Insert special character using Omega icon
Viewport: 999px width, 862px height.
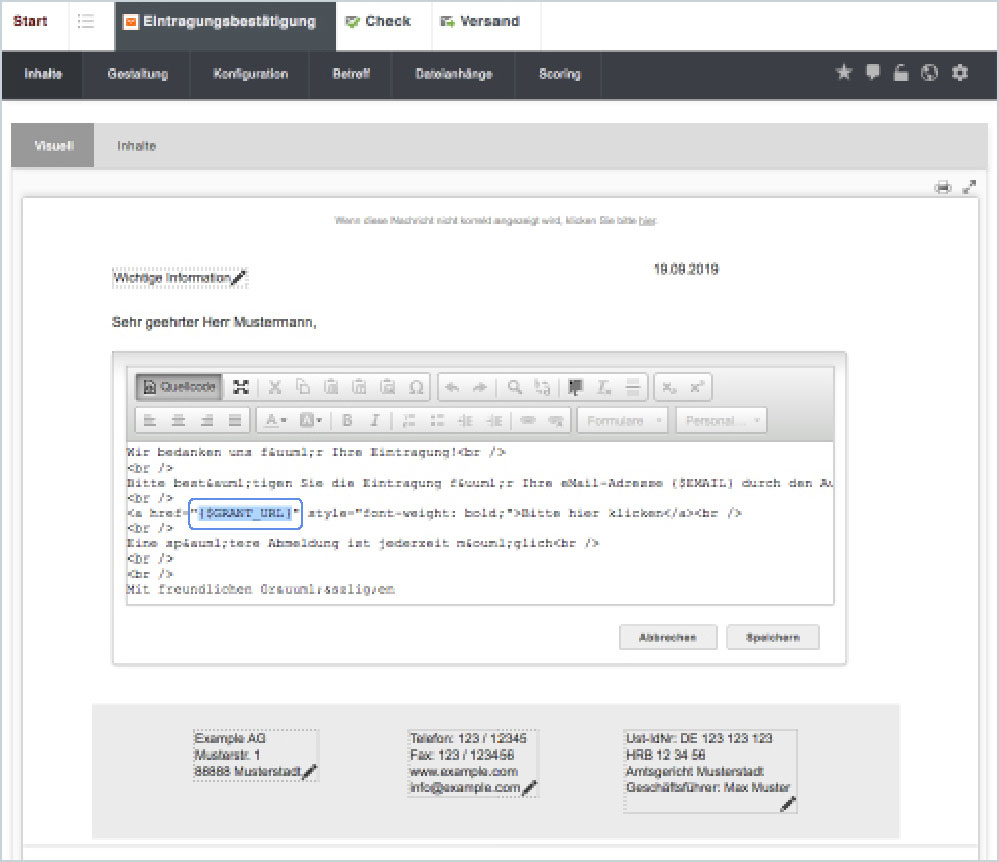click(x=417, y=387)
